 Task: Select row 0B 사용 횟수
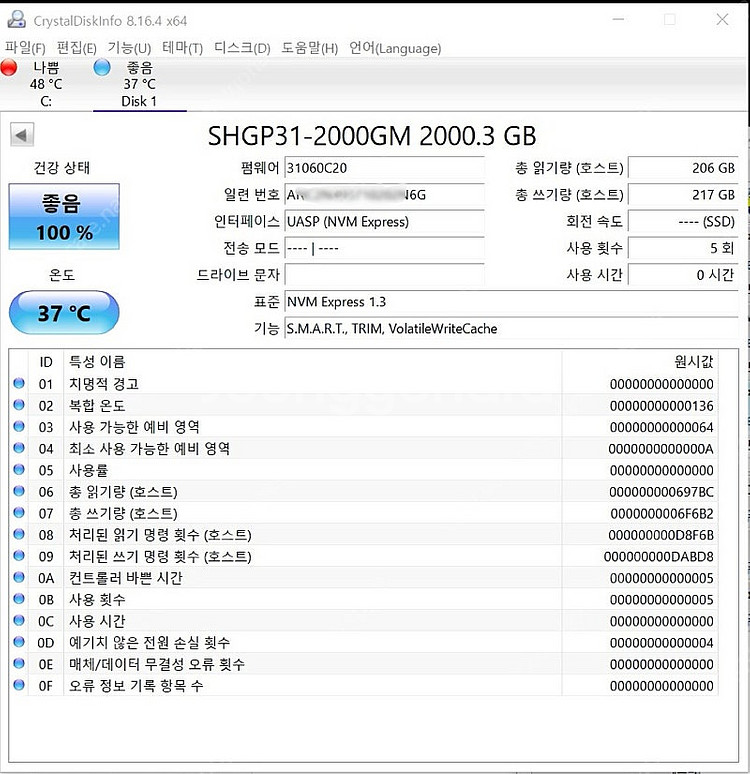pos(364,599)
